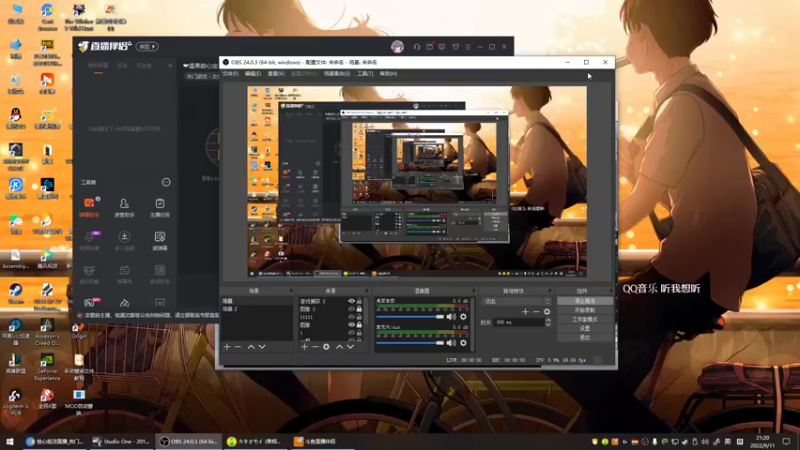Toggle lock on 11111 source
This screenshot has height=450, width=800.
pyautogui.click(x=359, y=317)
